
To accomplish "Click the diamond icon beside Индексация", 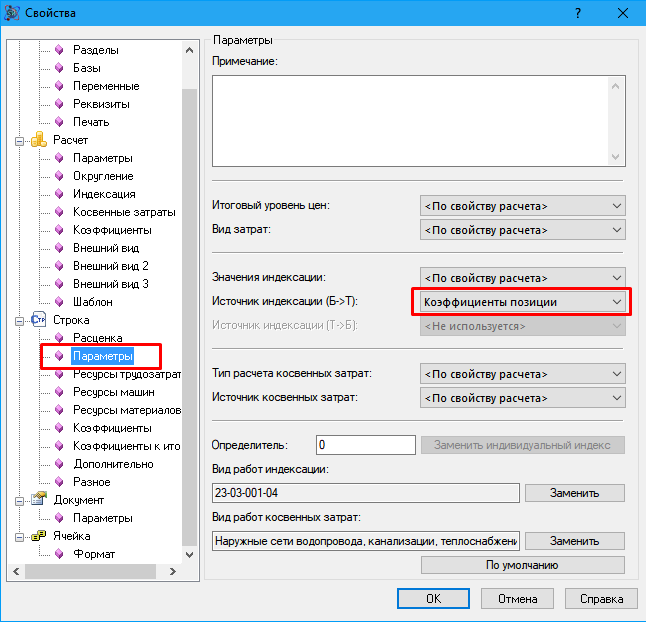I will [x=59, y=194].
